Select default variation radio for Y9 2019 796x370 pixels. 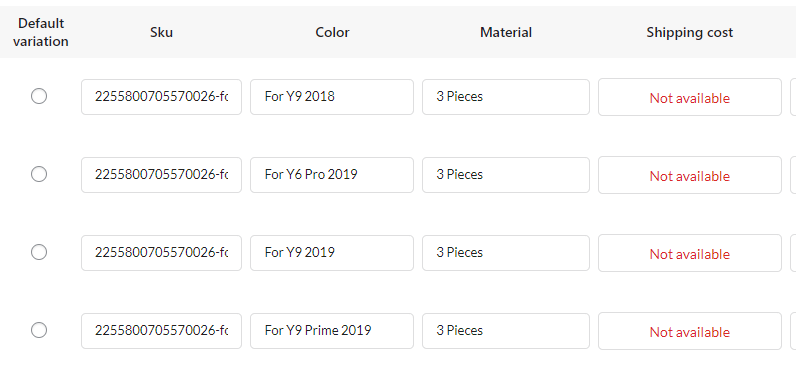[x=39, y=252]
